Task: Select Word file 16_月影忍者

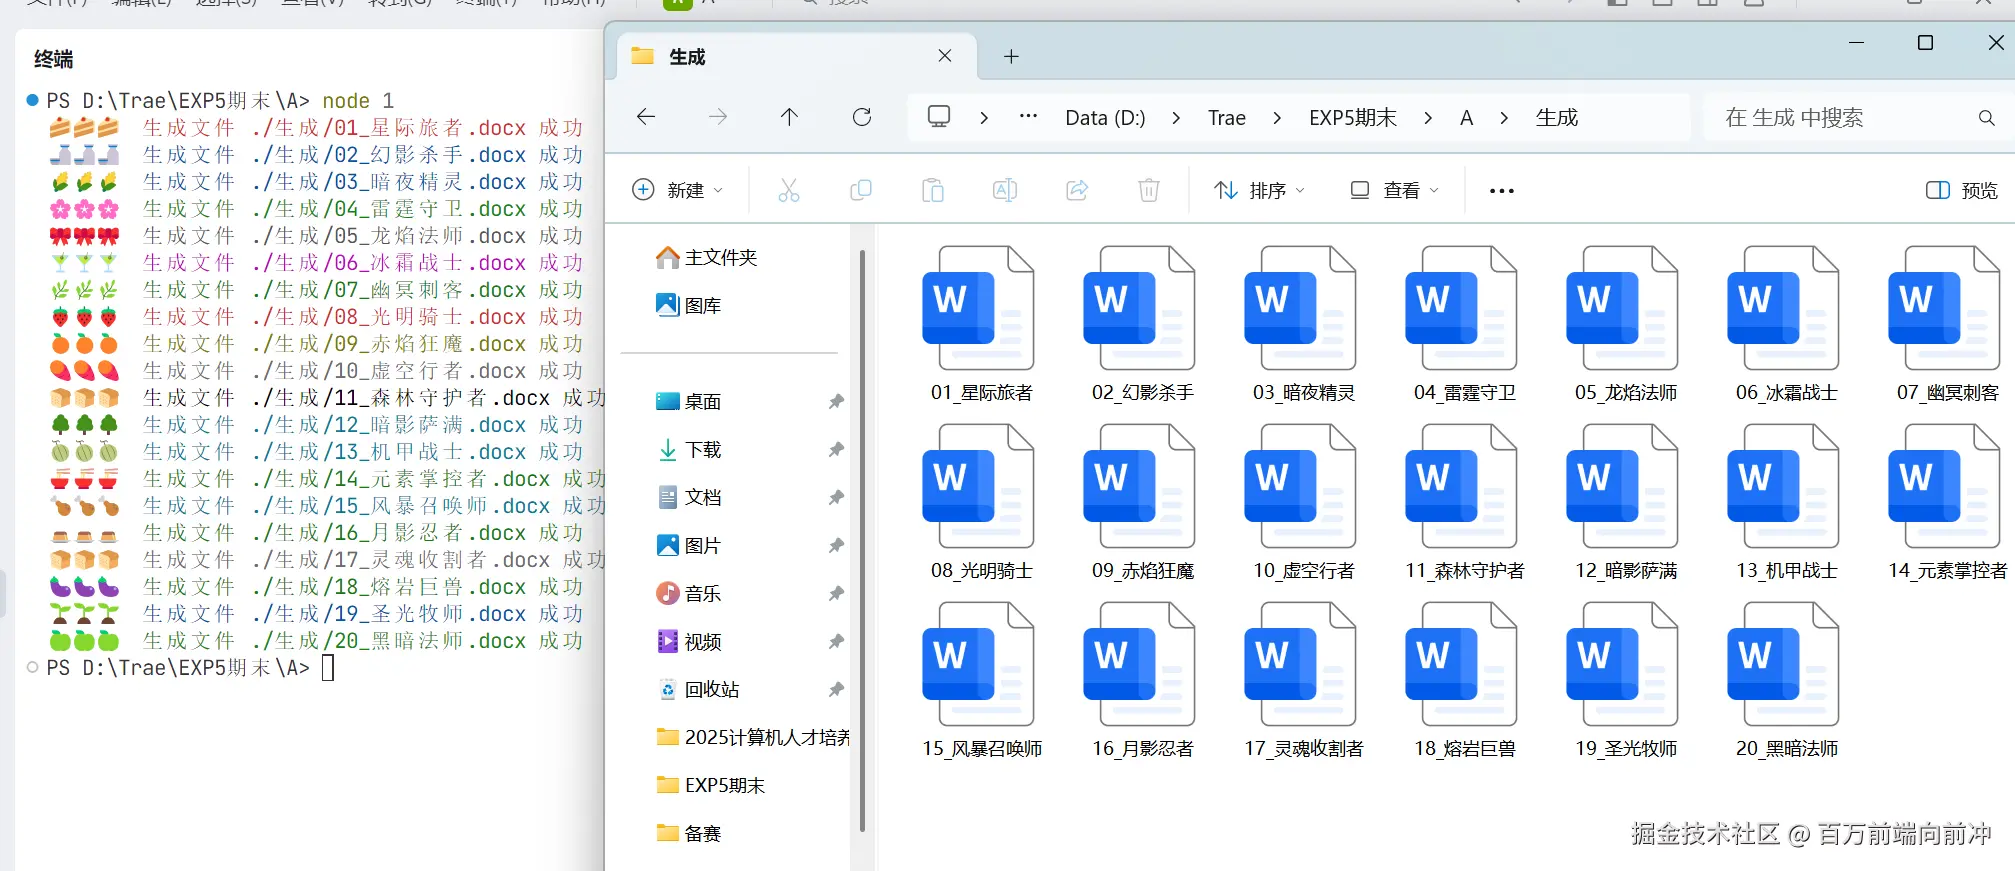Action: click(x=1142, y=680)
